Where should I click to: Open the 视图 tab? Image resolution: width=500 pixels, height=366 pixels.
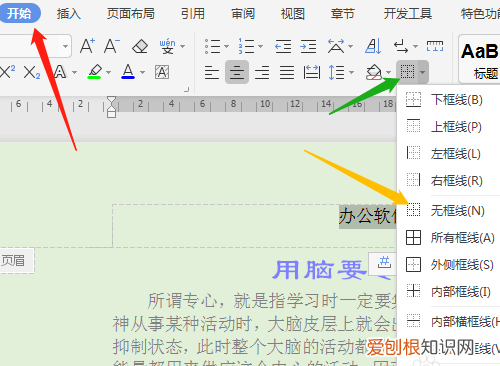tap(293, 14)
